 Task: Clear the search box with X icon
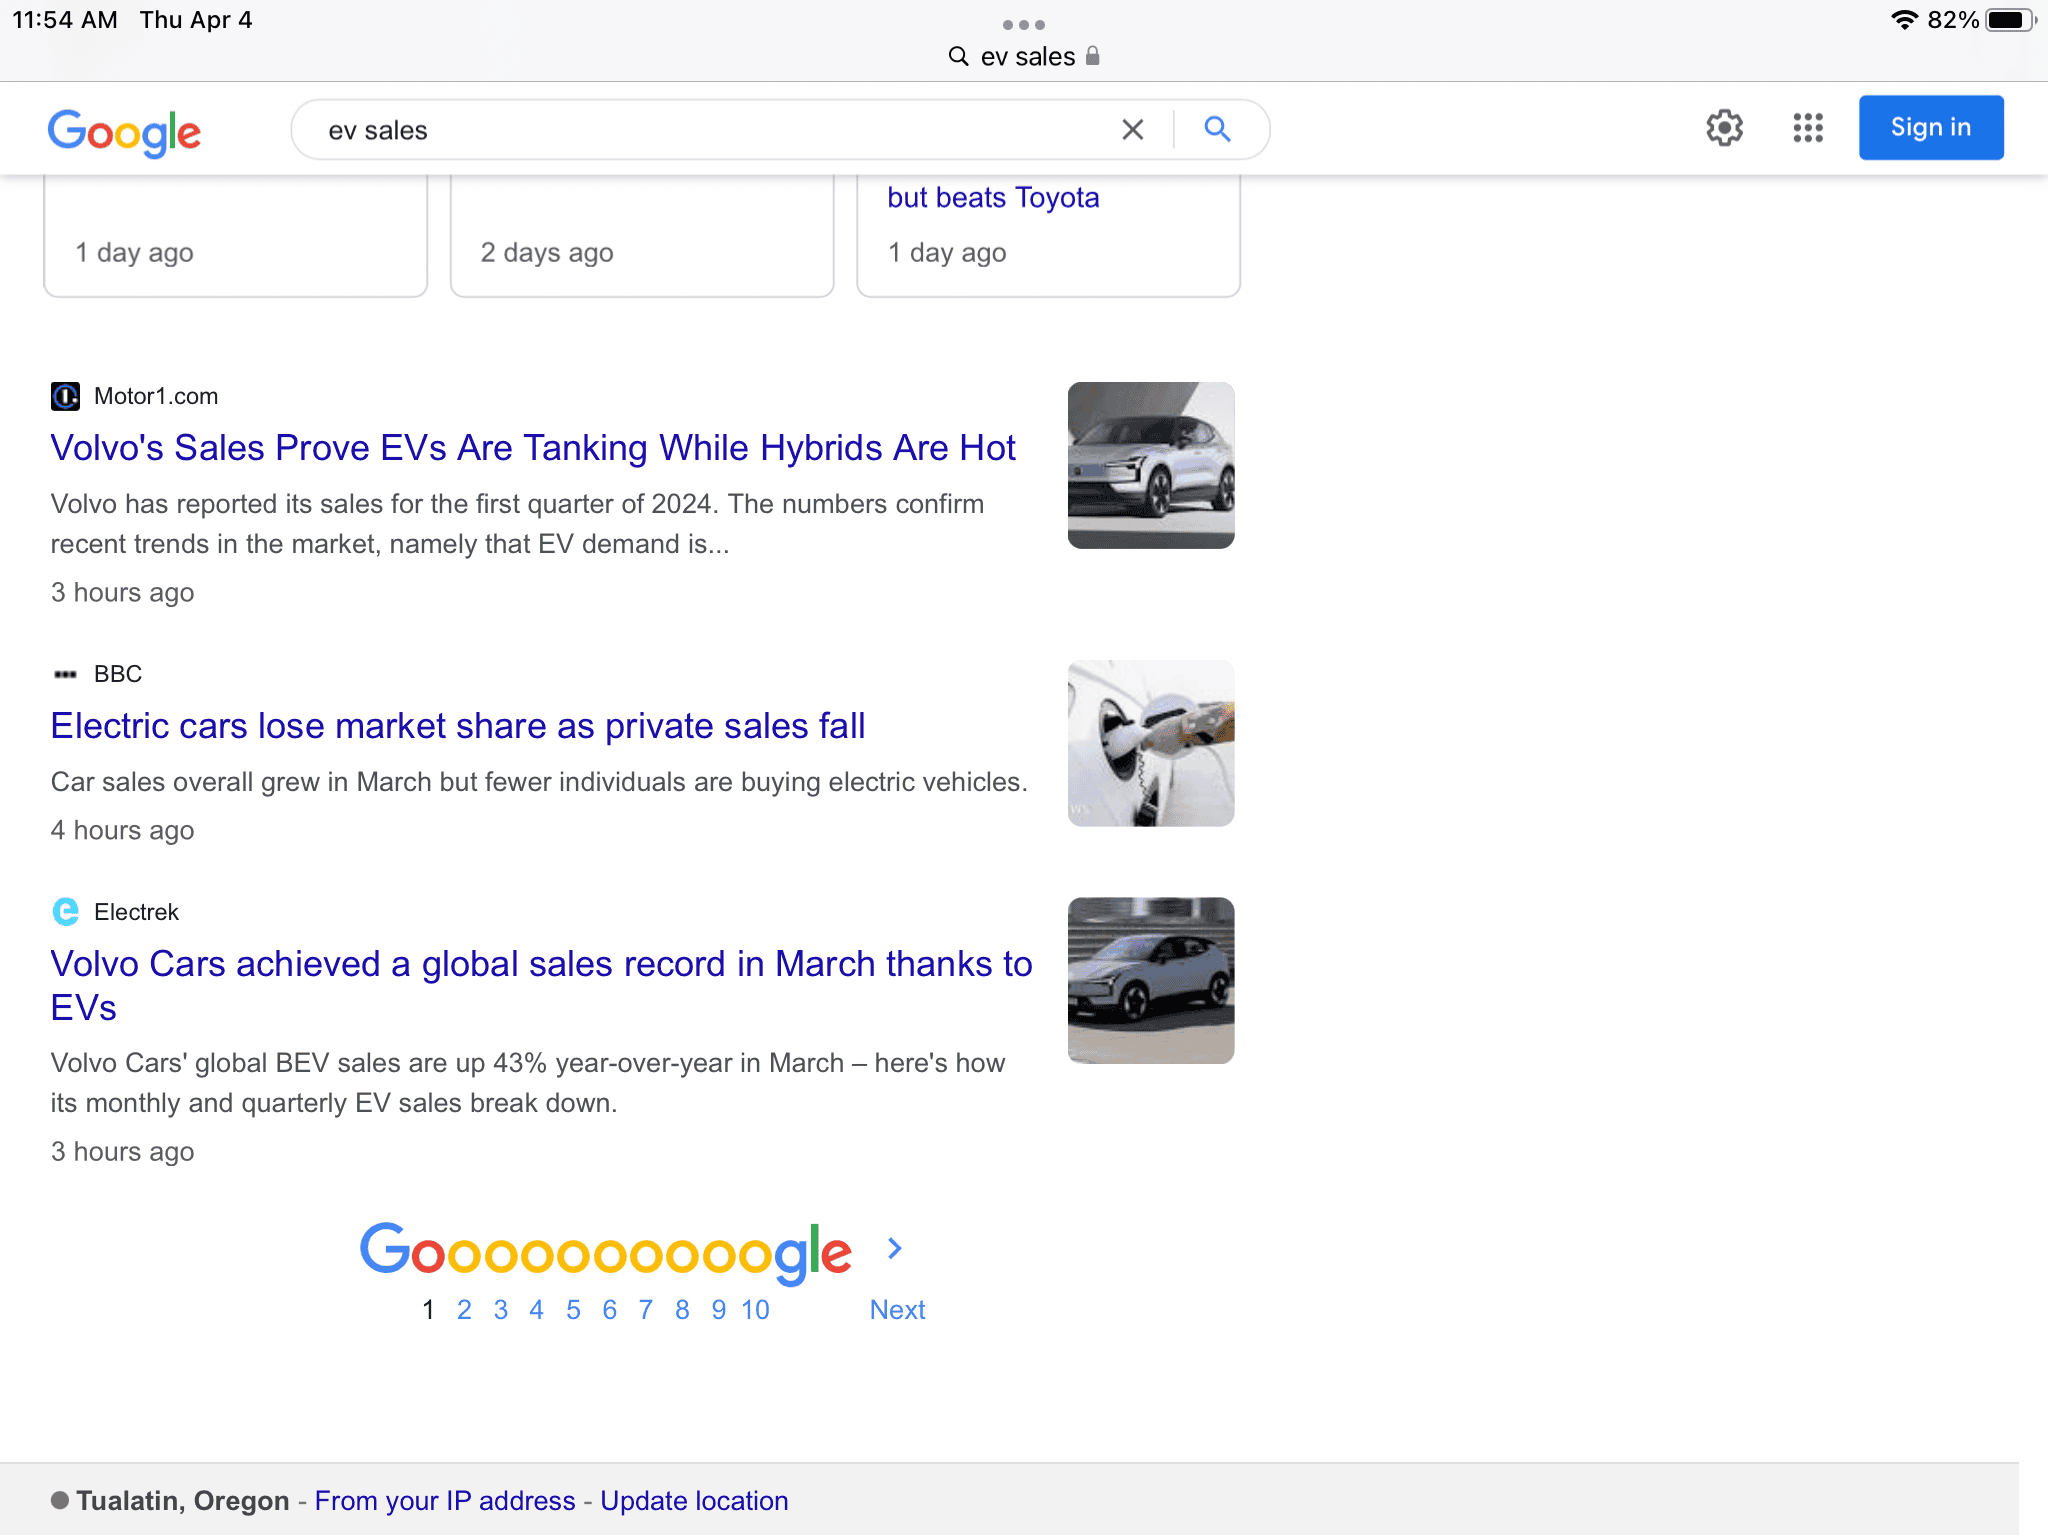pos(1132,130)
